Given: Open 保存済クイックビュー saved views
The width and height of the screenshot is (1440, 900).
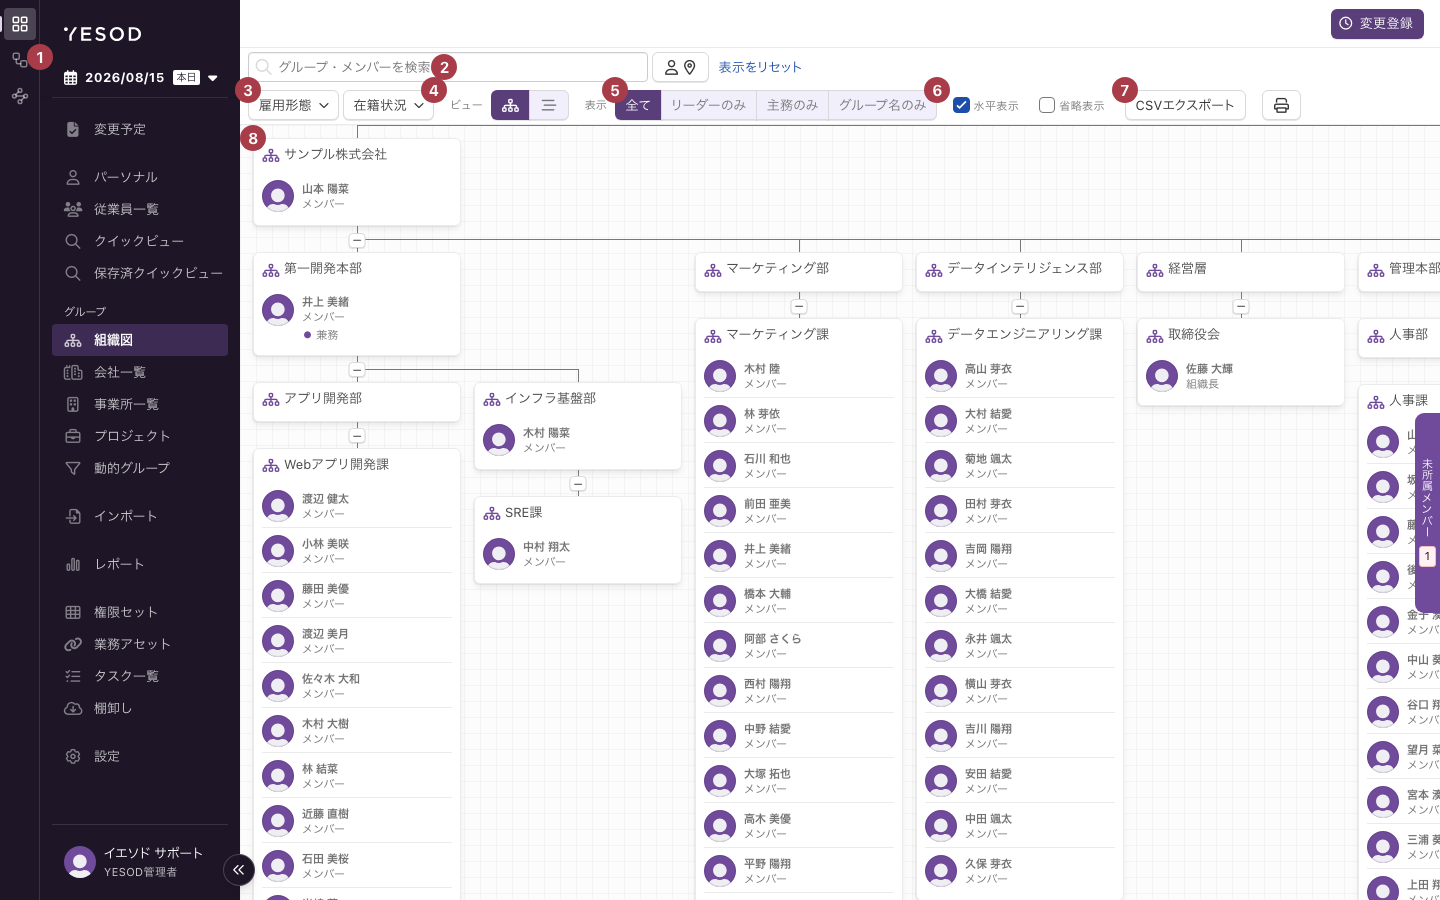Looking at the screenshot, I should point(140,273).
